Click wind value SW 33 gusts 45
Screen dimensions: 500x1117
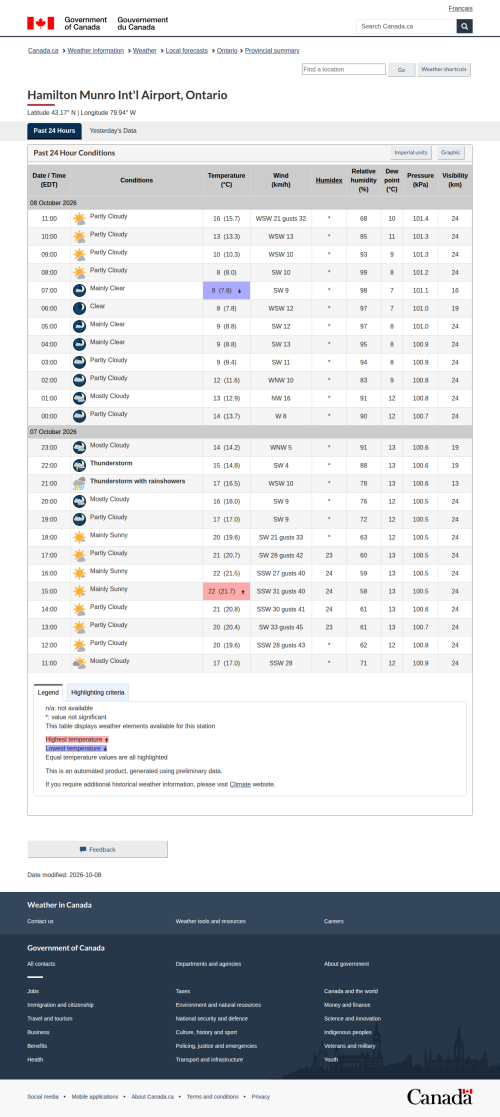click(x=281, y=628)
